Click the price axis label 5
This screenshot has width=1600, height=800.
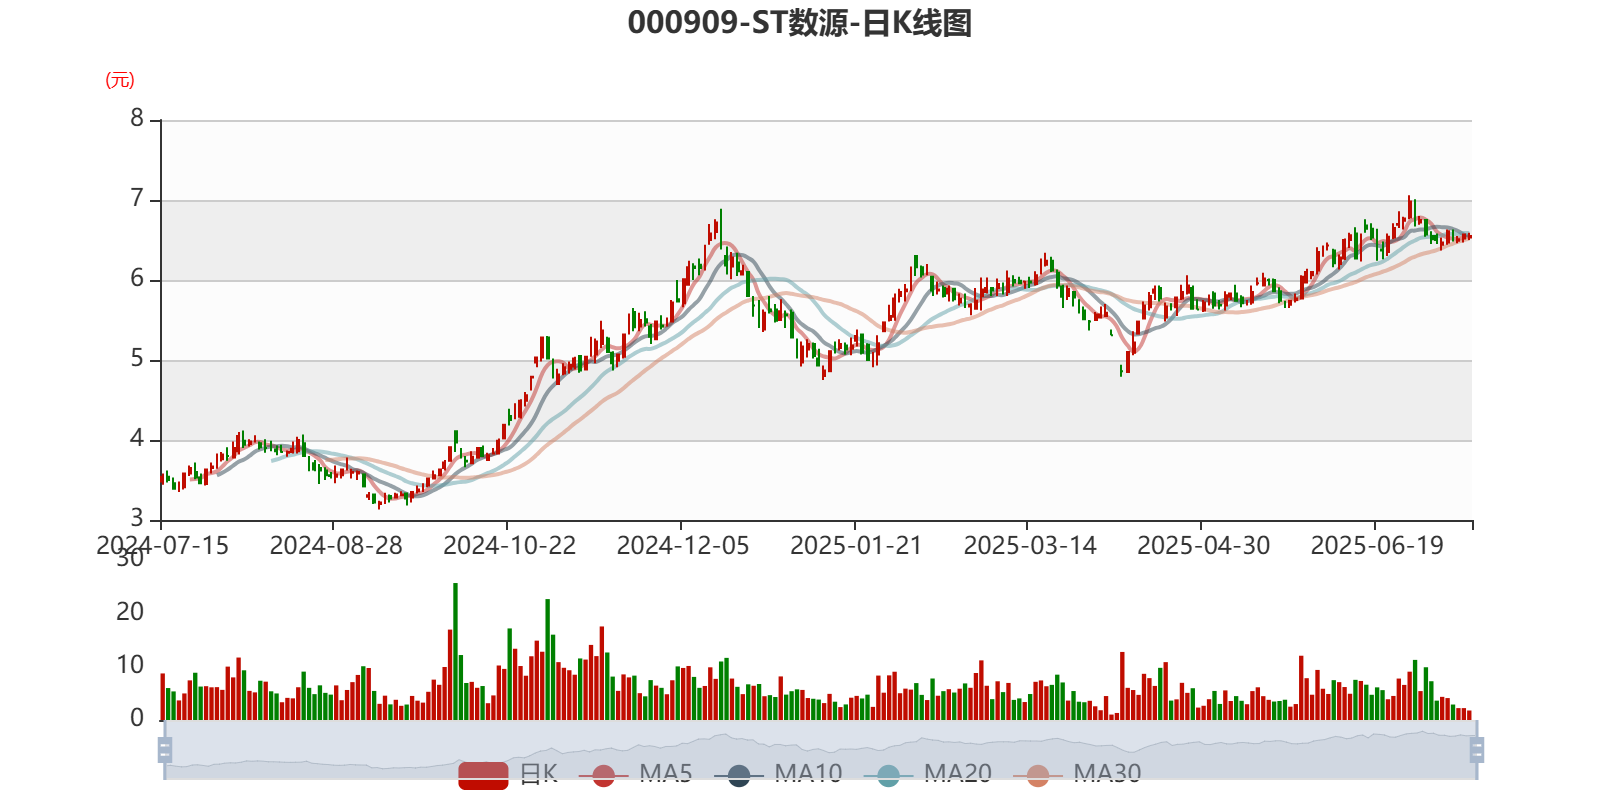pyautogui.click(x=137, y=359)
